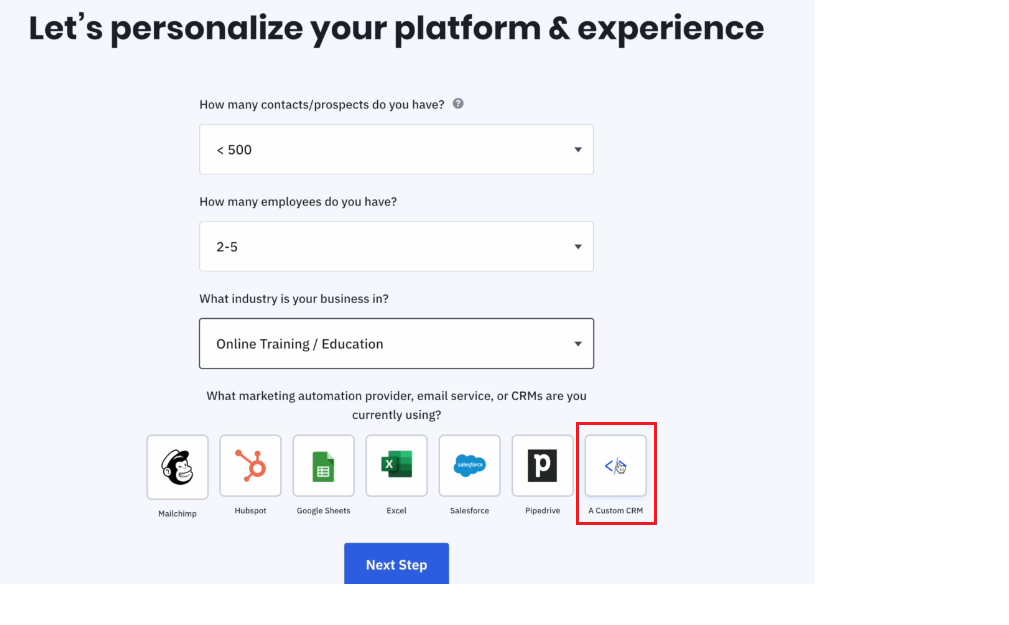Image resolution: width=1009 pixels, height=625 pixels.
Task: Pick the Google Sheets icon
Action: 324,465
